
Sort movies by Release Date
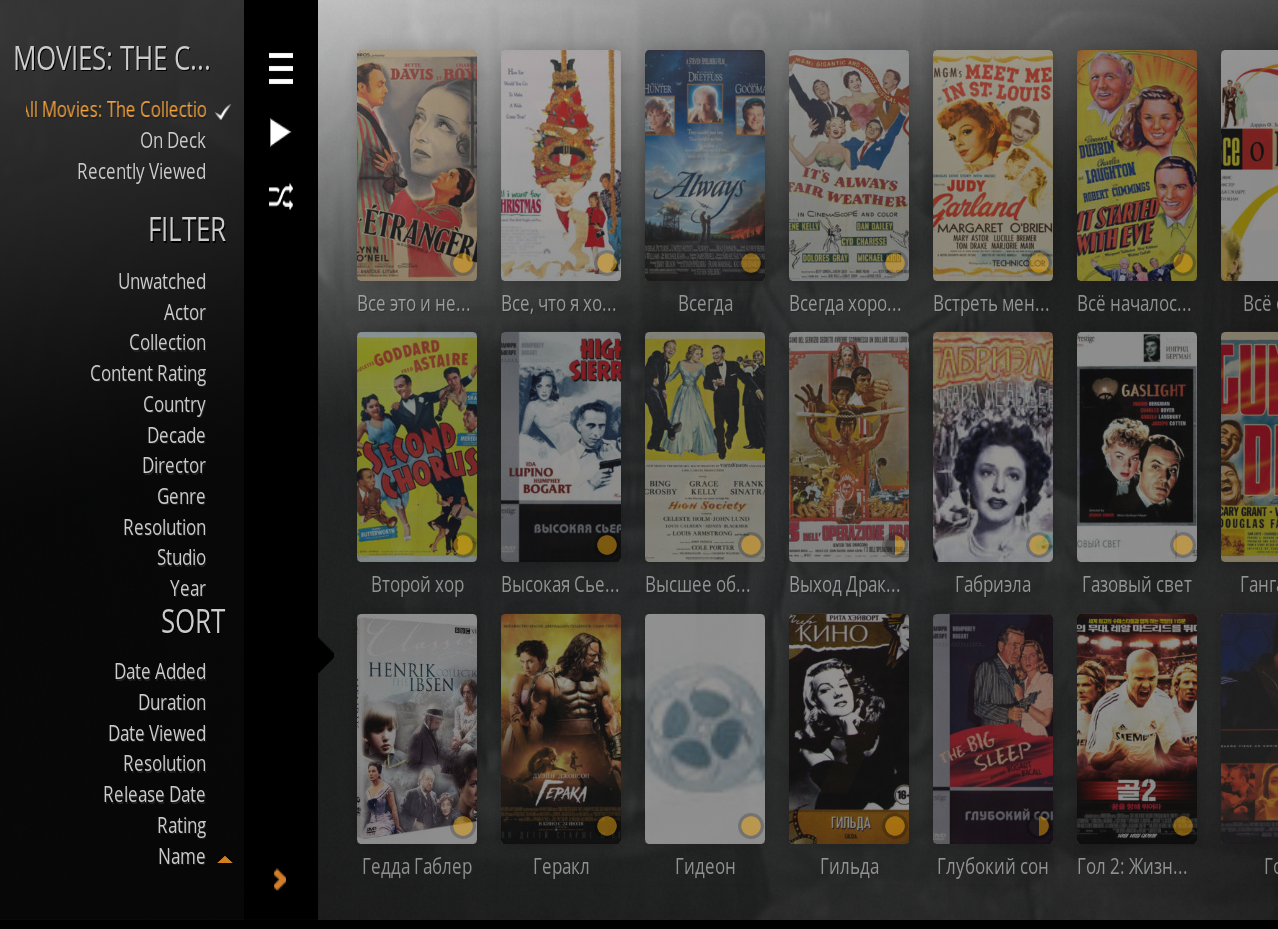pos(154,795)
